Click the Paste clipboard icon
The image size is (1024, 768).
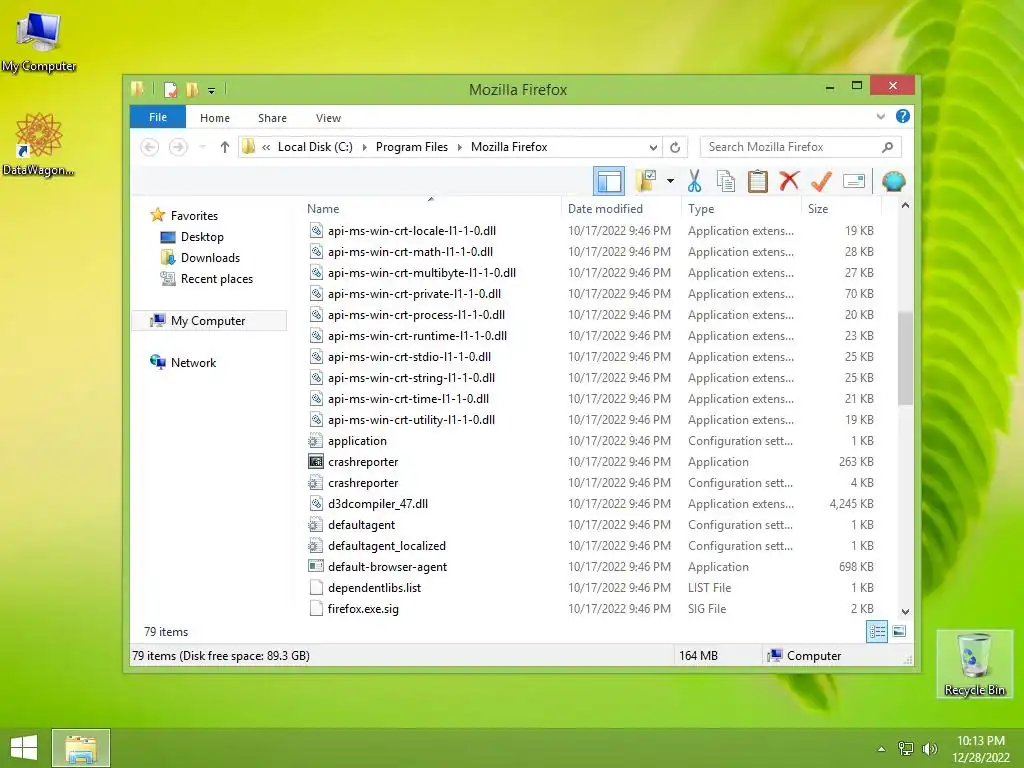(x=758, y=182)
